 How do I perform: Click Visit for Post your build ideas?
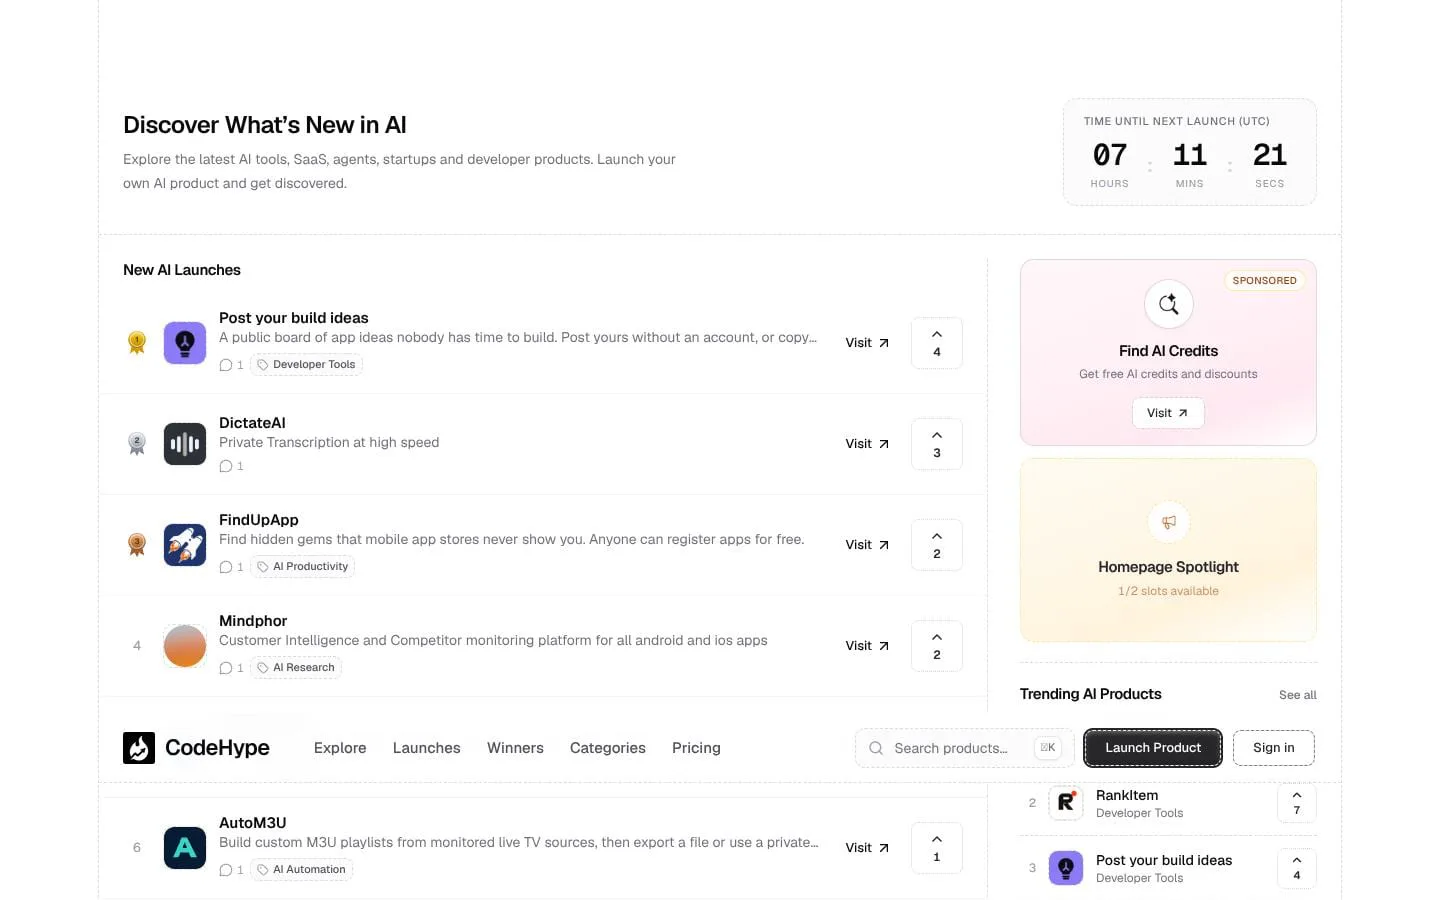click(x=867, y=343)
